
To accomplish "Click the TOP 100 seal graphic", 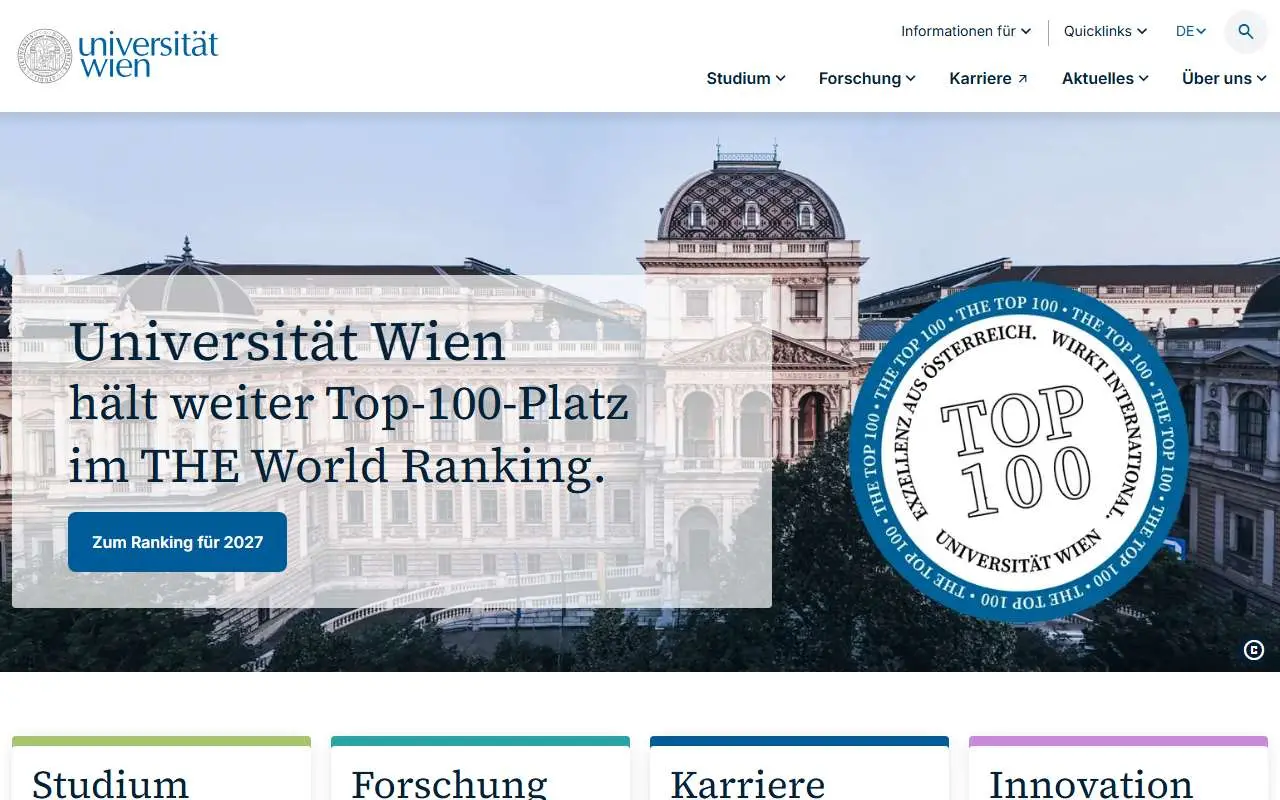I will (x=1017, y=453).
